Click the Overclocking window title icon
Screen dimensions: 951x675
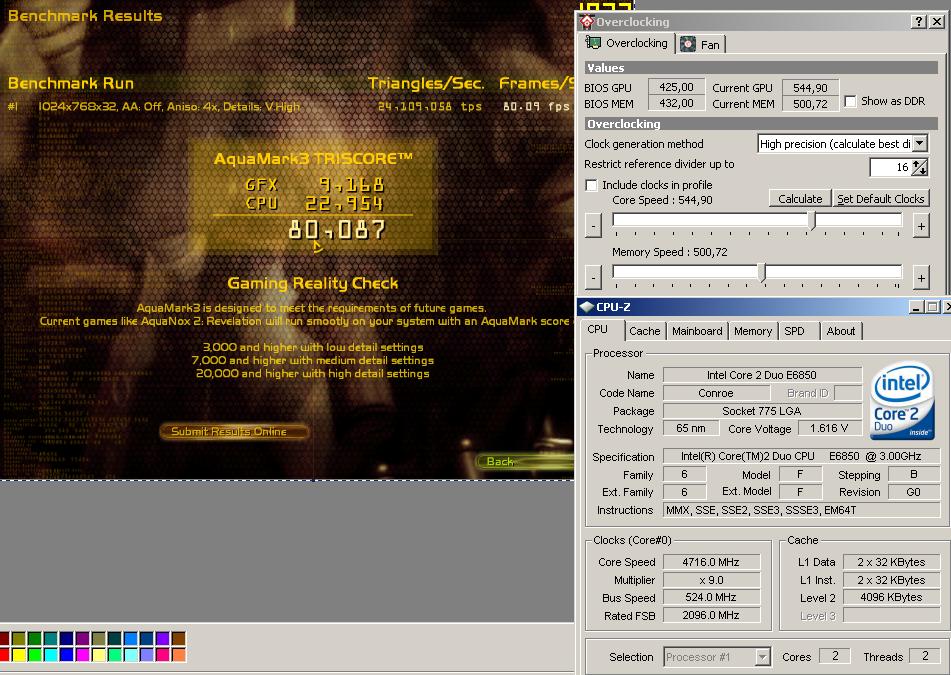click(586, 22)
